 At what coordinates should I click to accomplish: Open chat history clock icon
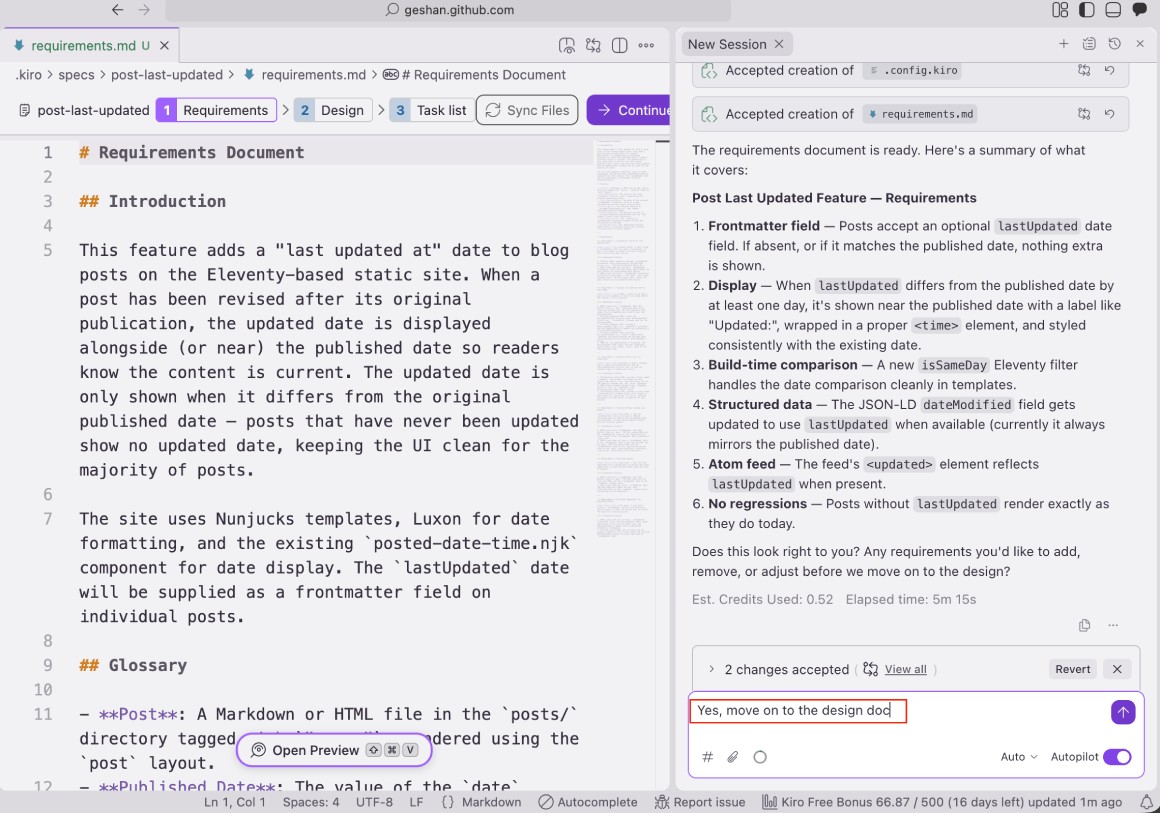click(x=1114, y=44)
